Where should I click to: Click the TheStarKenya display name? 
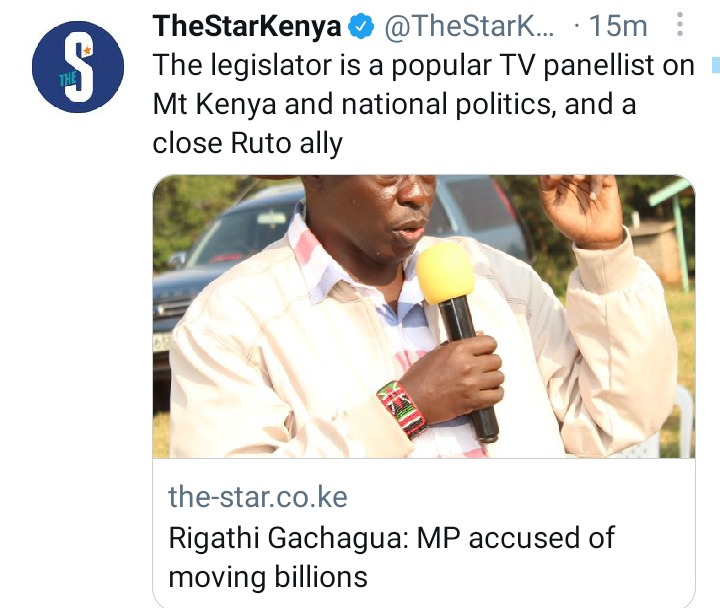tap(248, 26)
